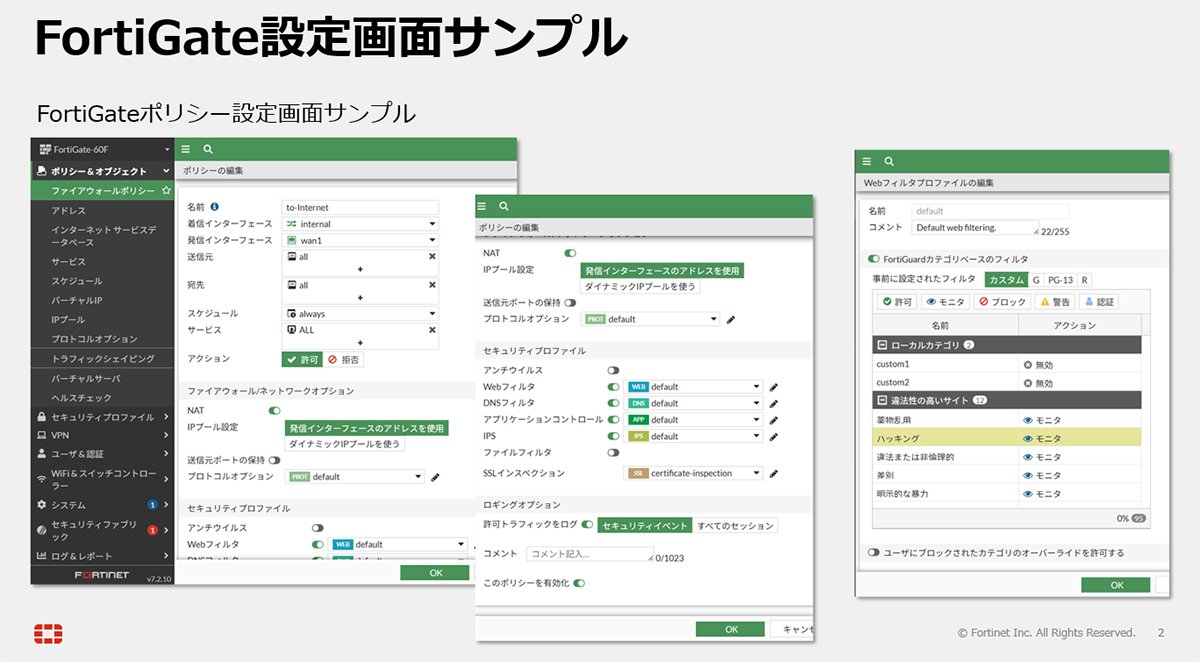1200x662 pixels.
Task: Click 拒否 action button
Action: (344, 359)
